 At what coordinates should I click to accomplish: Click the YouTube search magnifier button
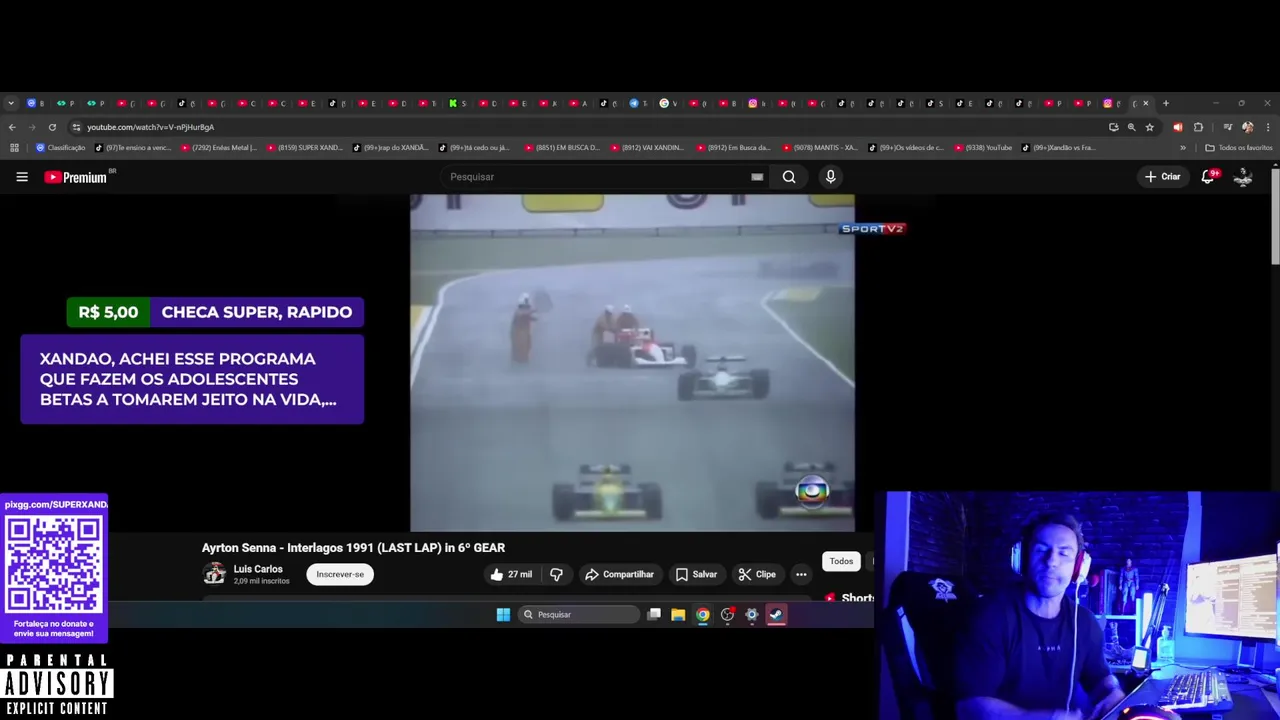[x=789, y=177]
